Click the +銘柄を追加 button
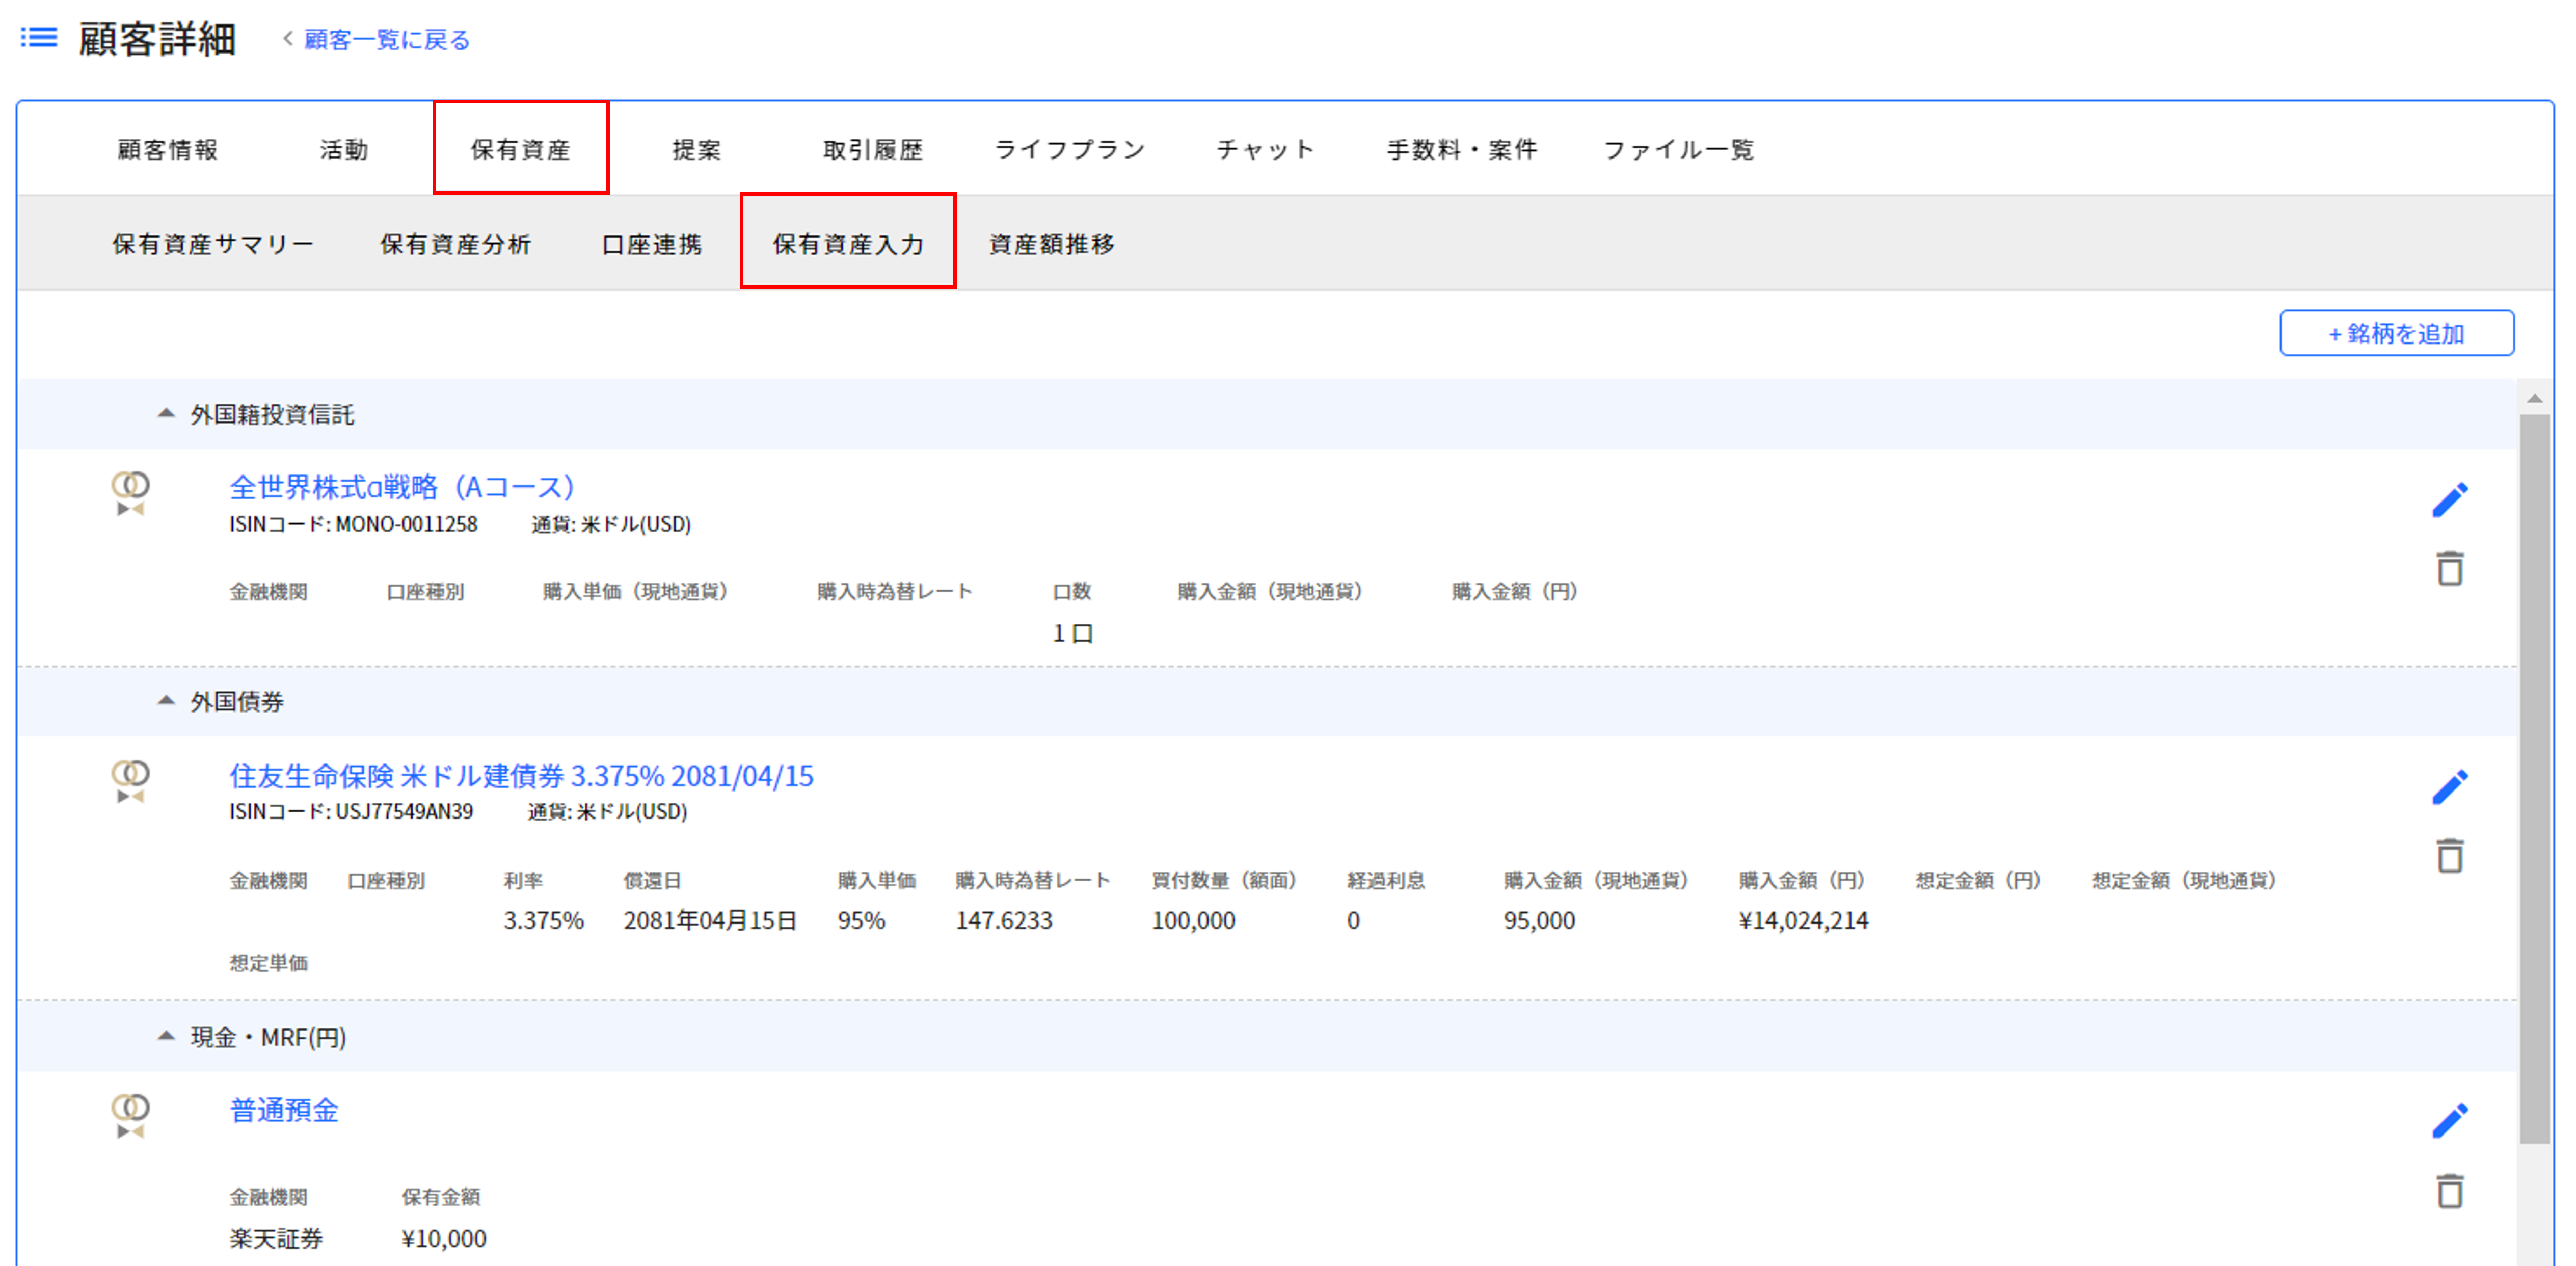 point(2396,333)
